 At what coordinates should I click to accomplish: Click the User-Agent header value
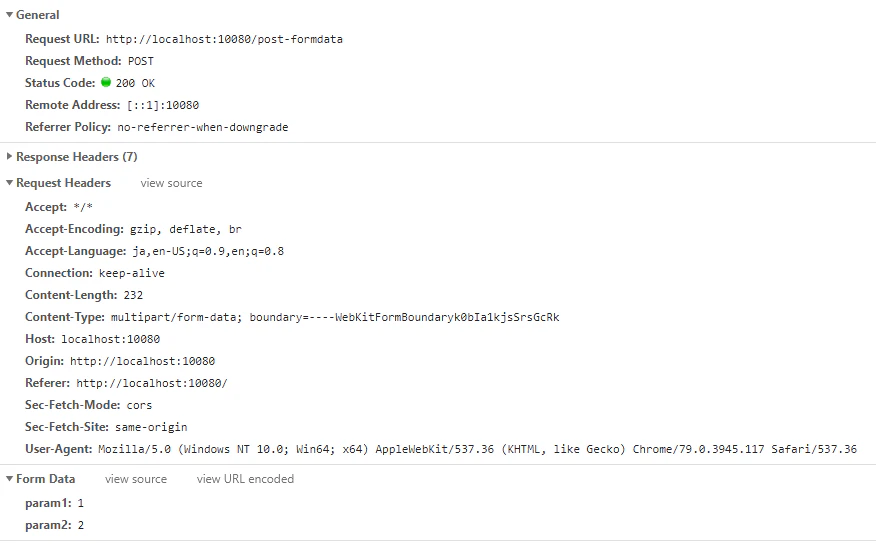(477, 449)
